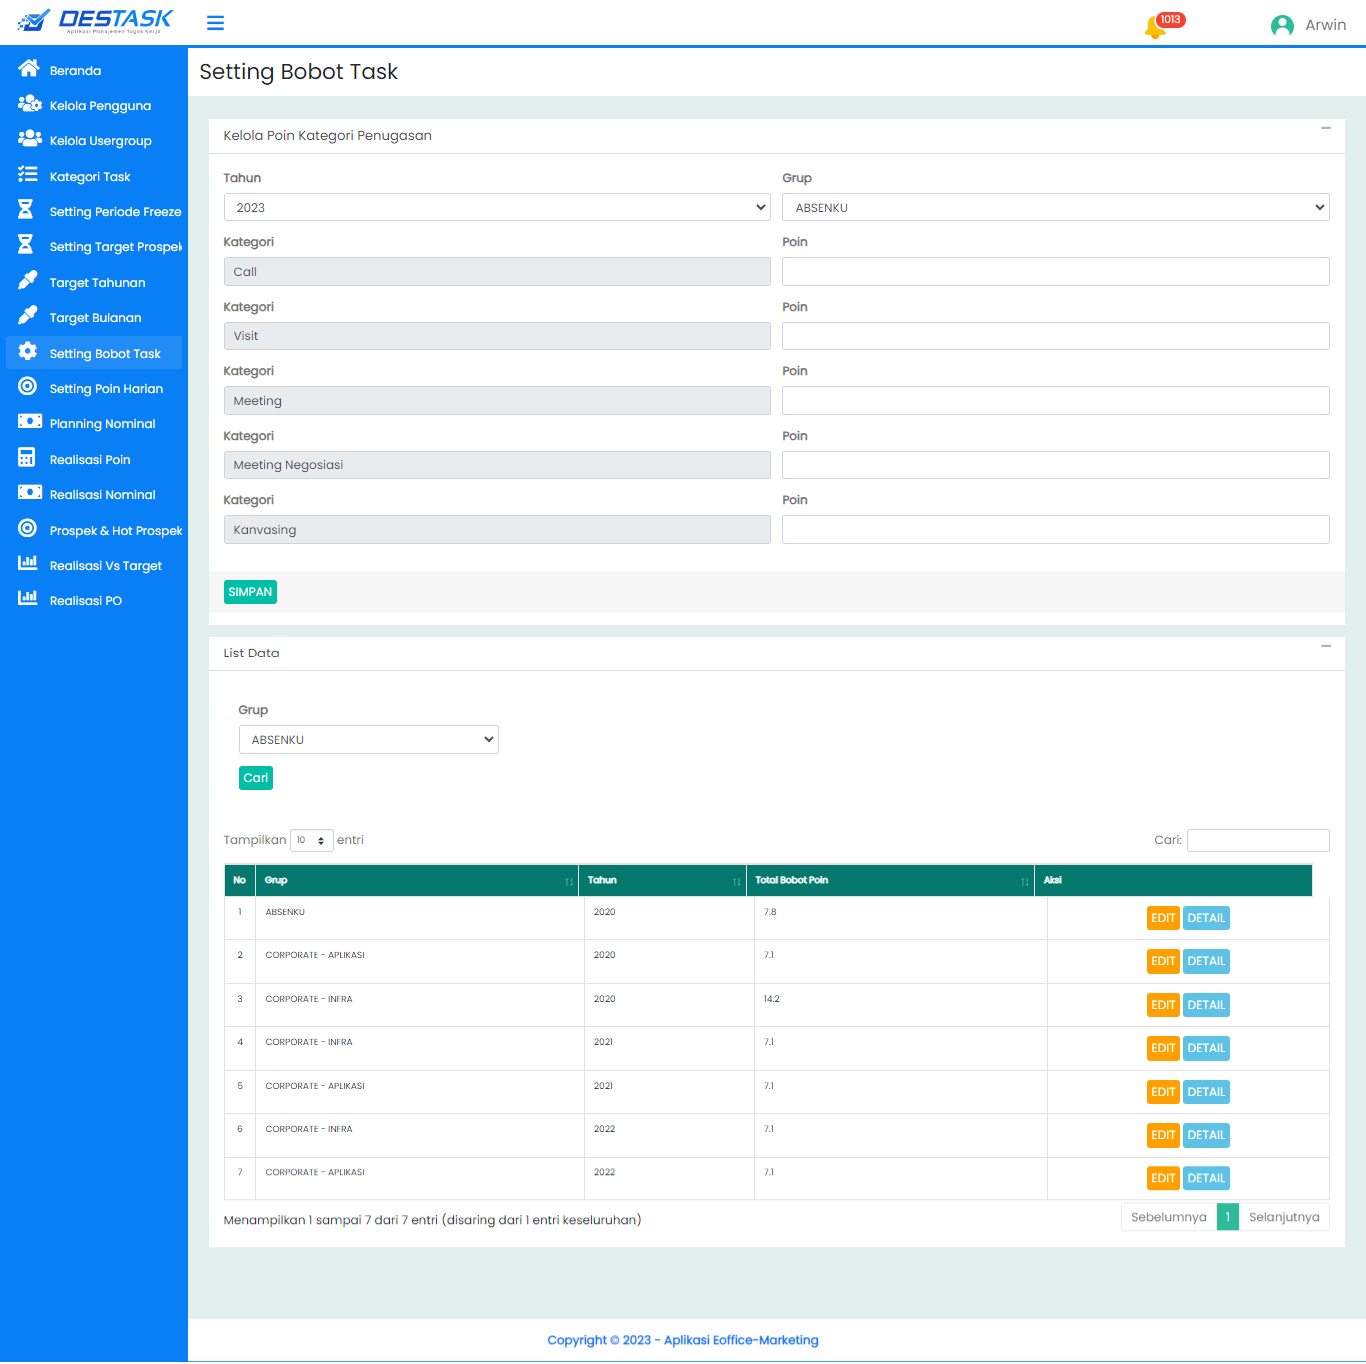Open Realisasi Vs Target menu item
Viewport: 1366px width, 1364px height.
pos(105,566)
